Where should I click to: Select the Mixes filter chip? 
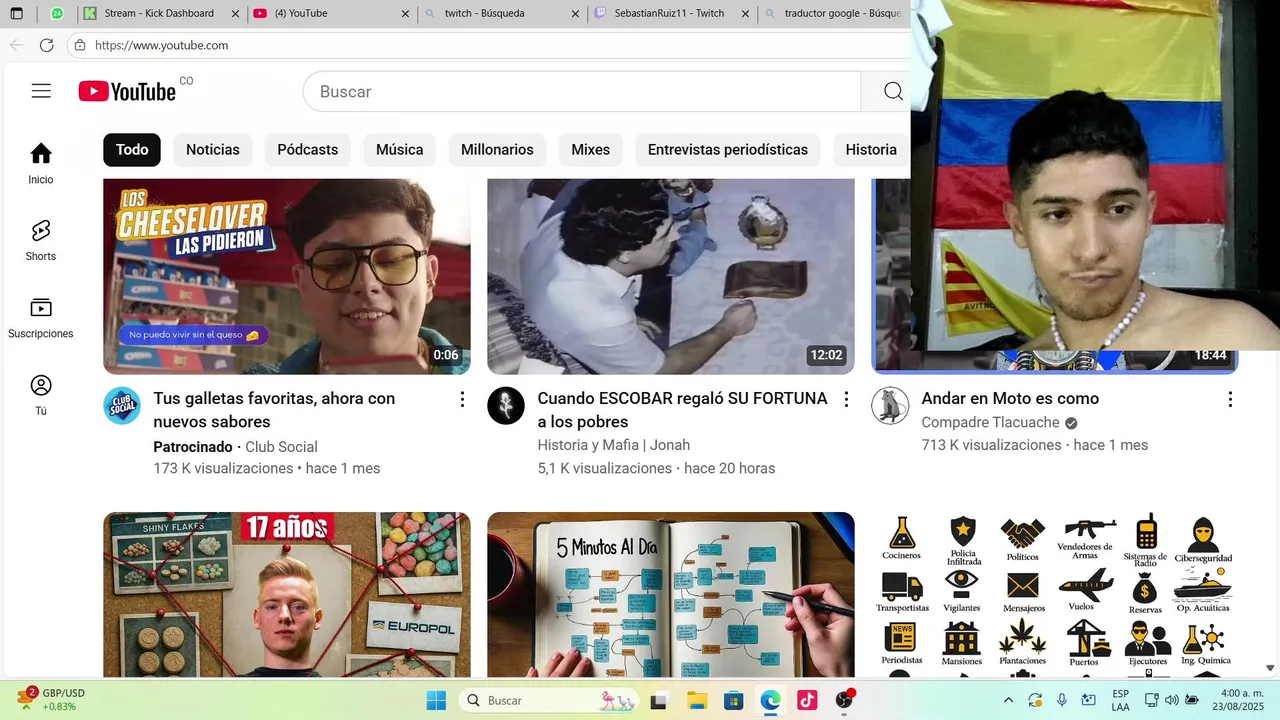(591, 149)
